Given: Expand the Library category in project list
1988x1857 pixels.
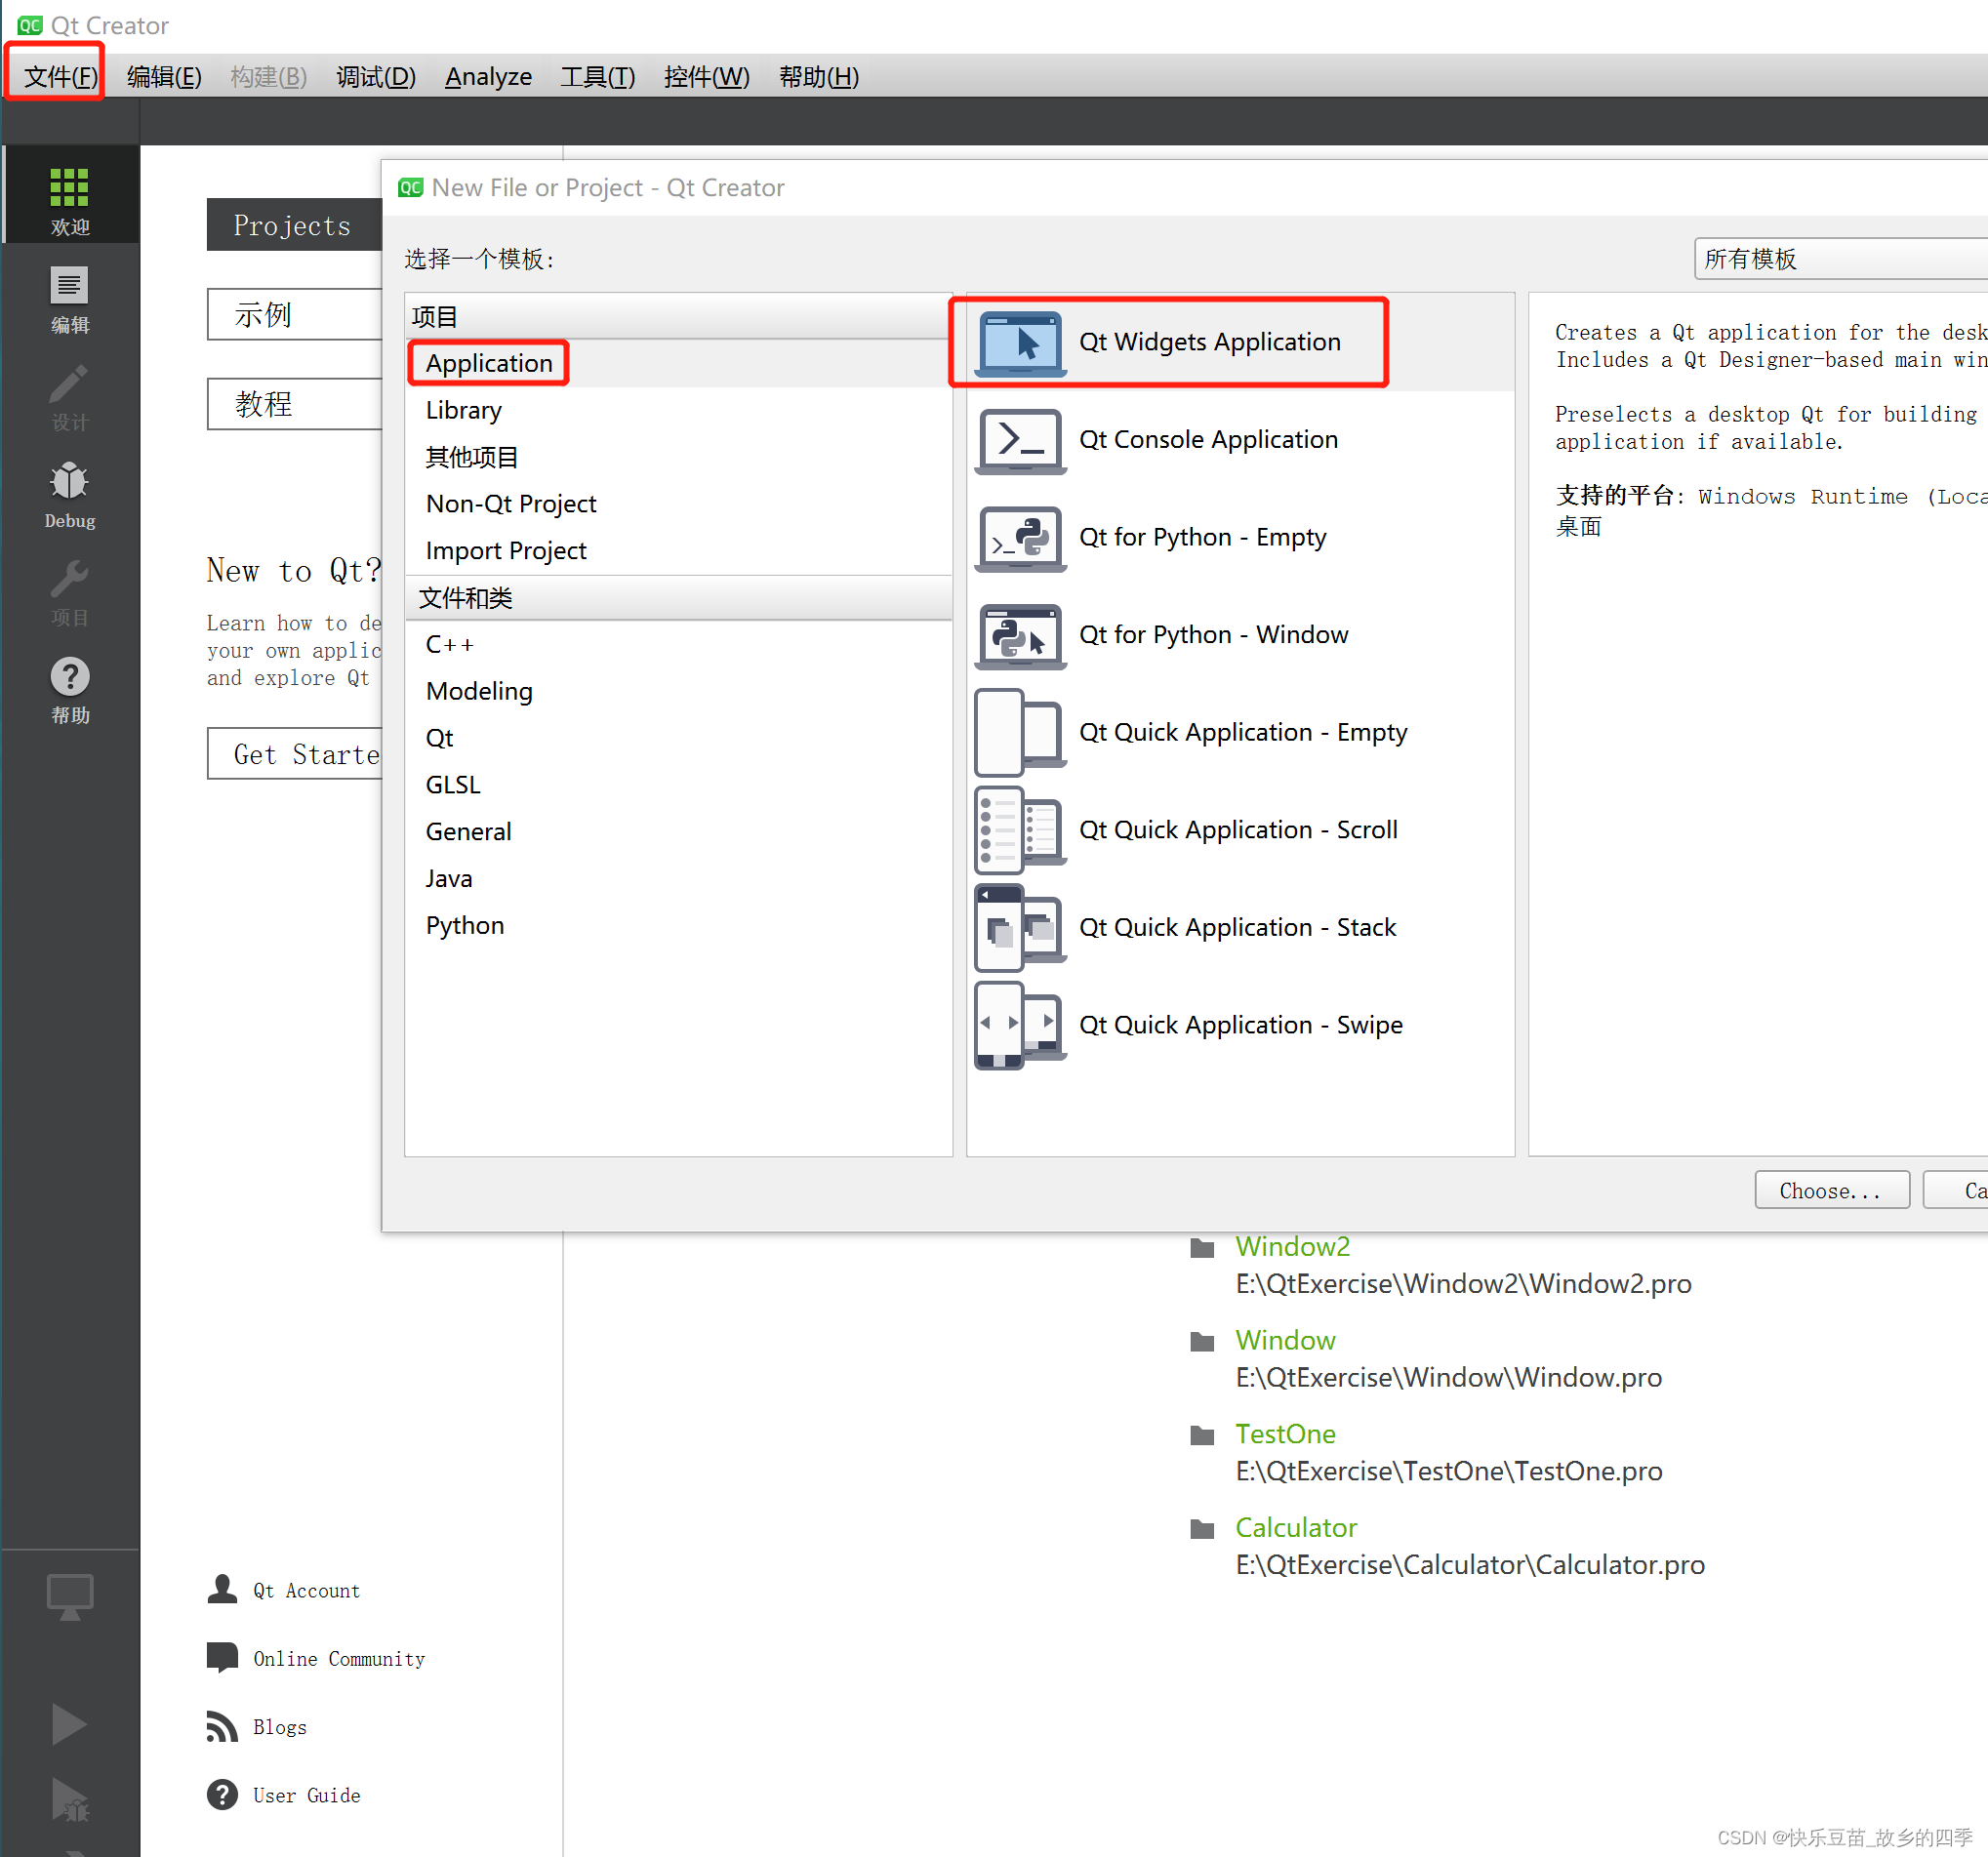Looking at the screenshot, I should (x=461, y=409).
